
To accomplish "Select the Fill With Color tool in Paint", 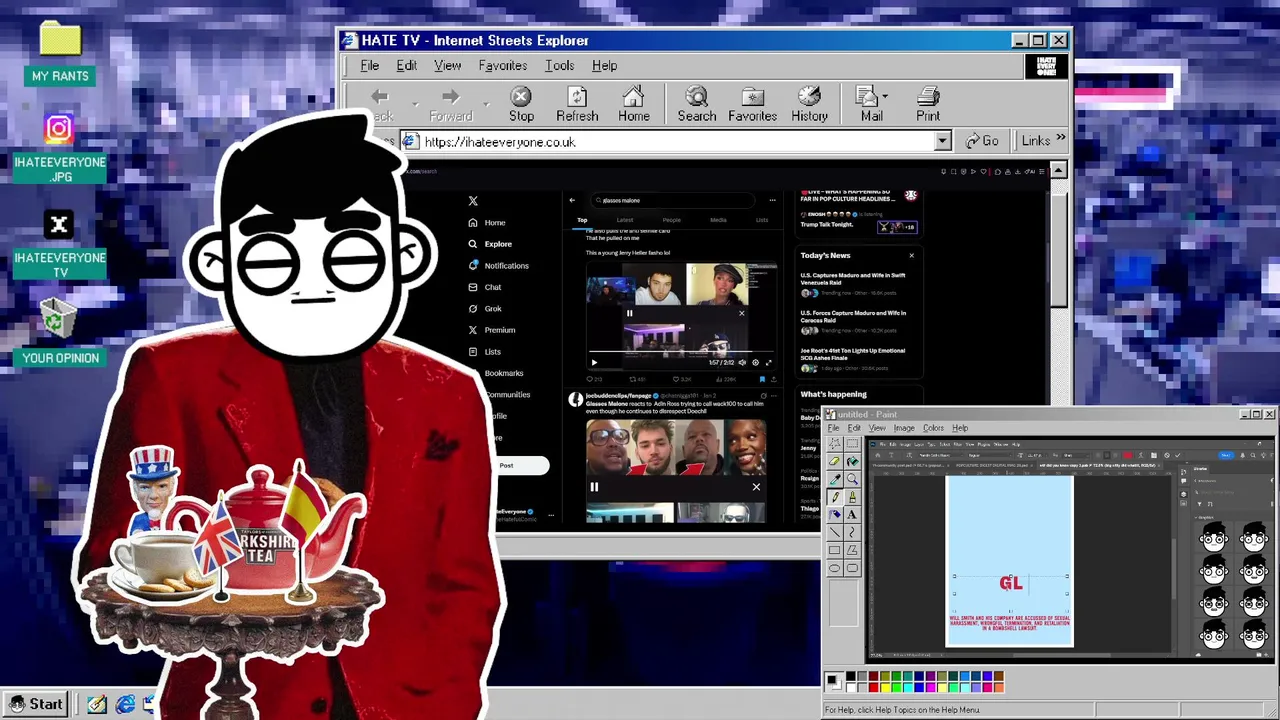I will pos(852,461).
